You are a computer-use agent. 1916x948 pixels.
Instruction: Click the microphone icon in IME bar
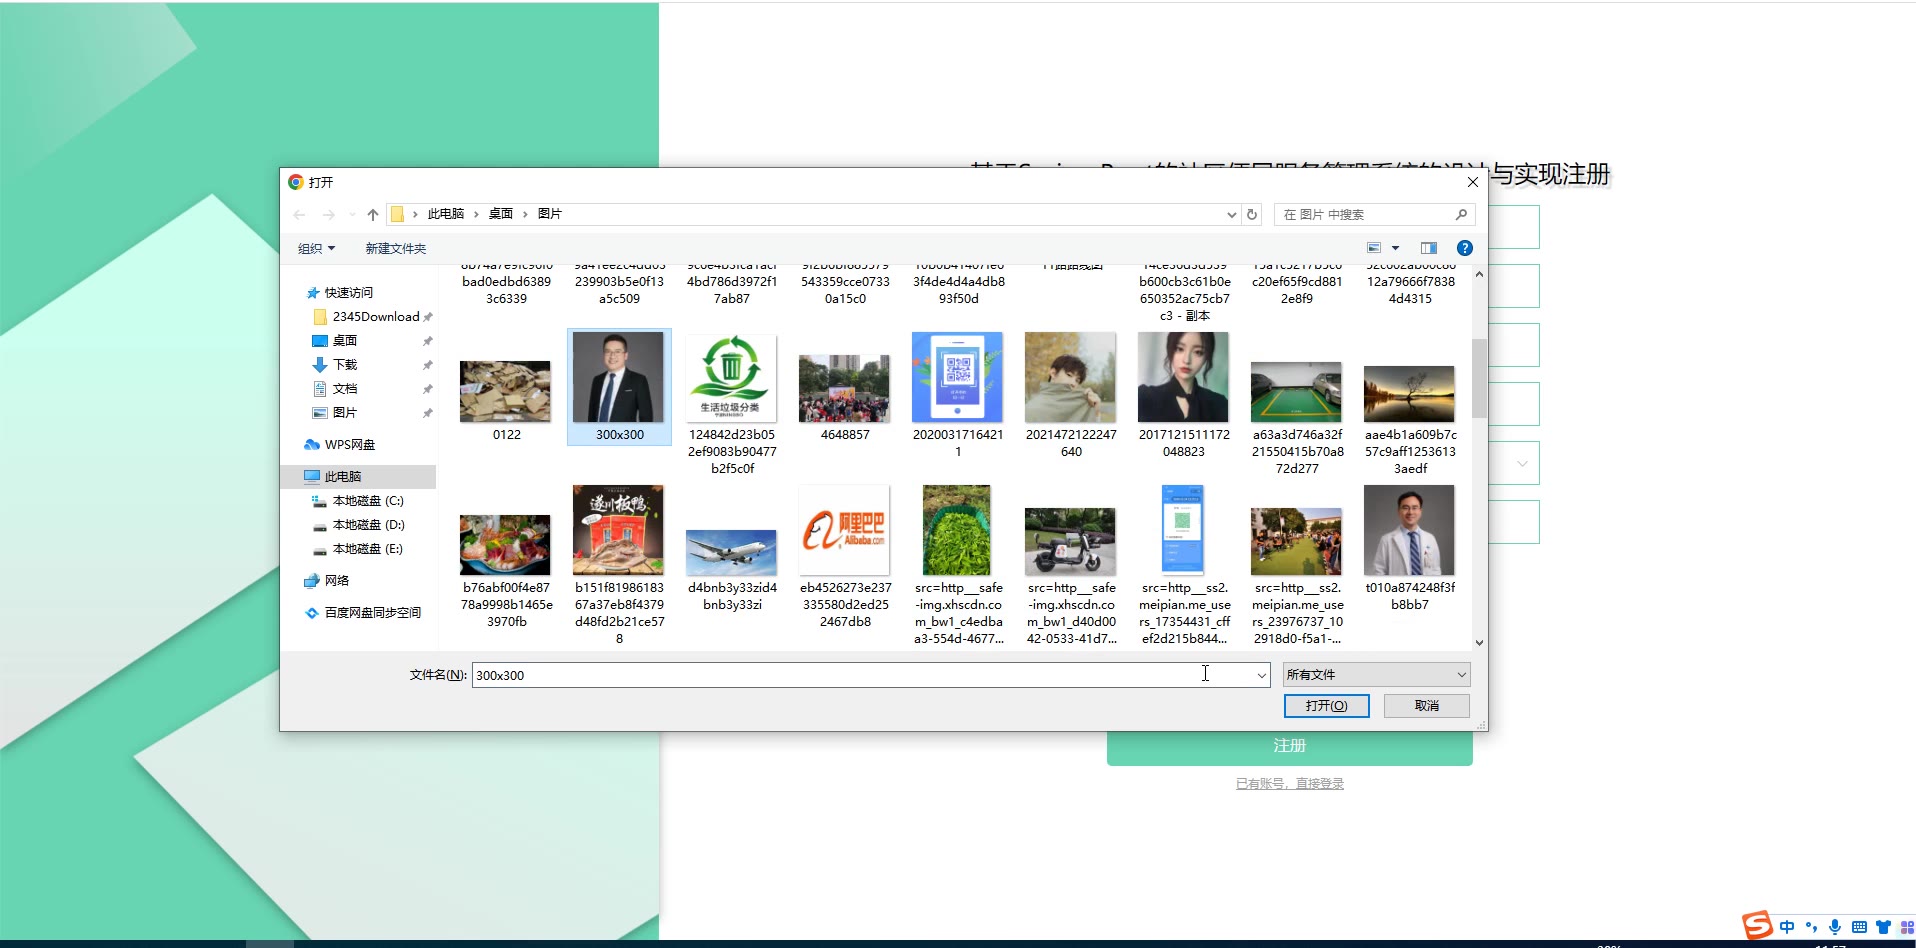(1834, 927)
